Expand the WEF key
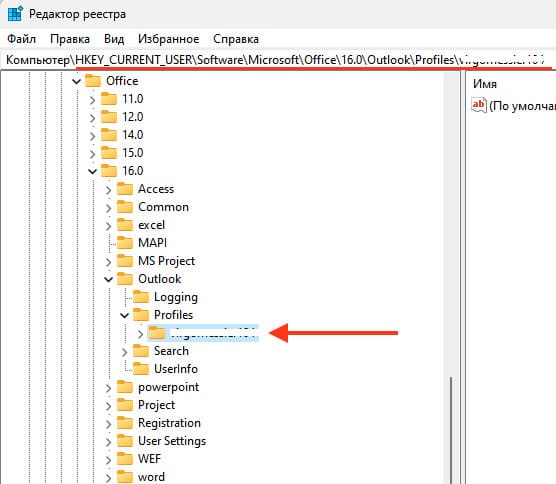This screenshot has height=484, width=556. (x=109, y=460)
